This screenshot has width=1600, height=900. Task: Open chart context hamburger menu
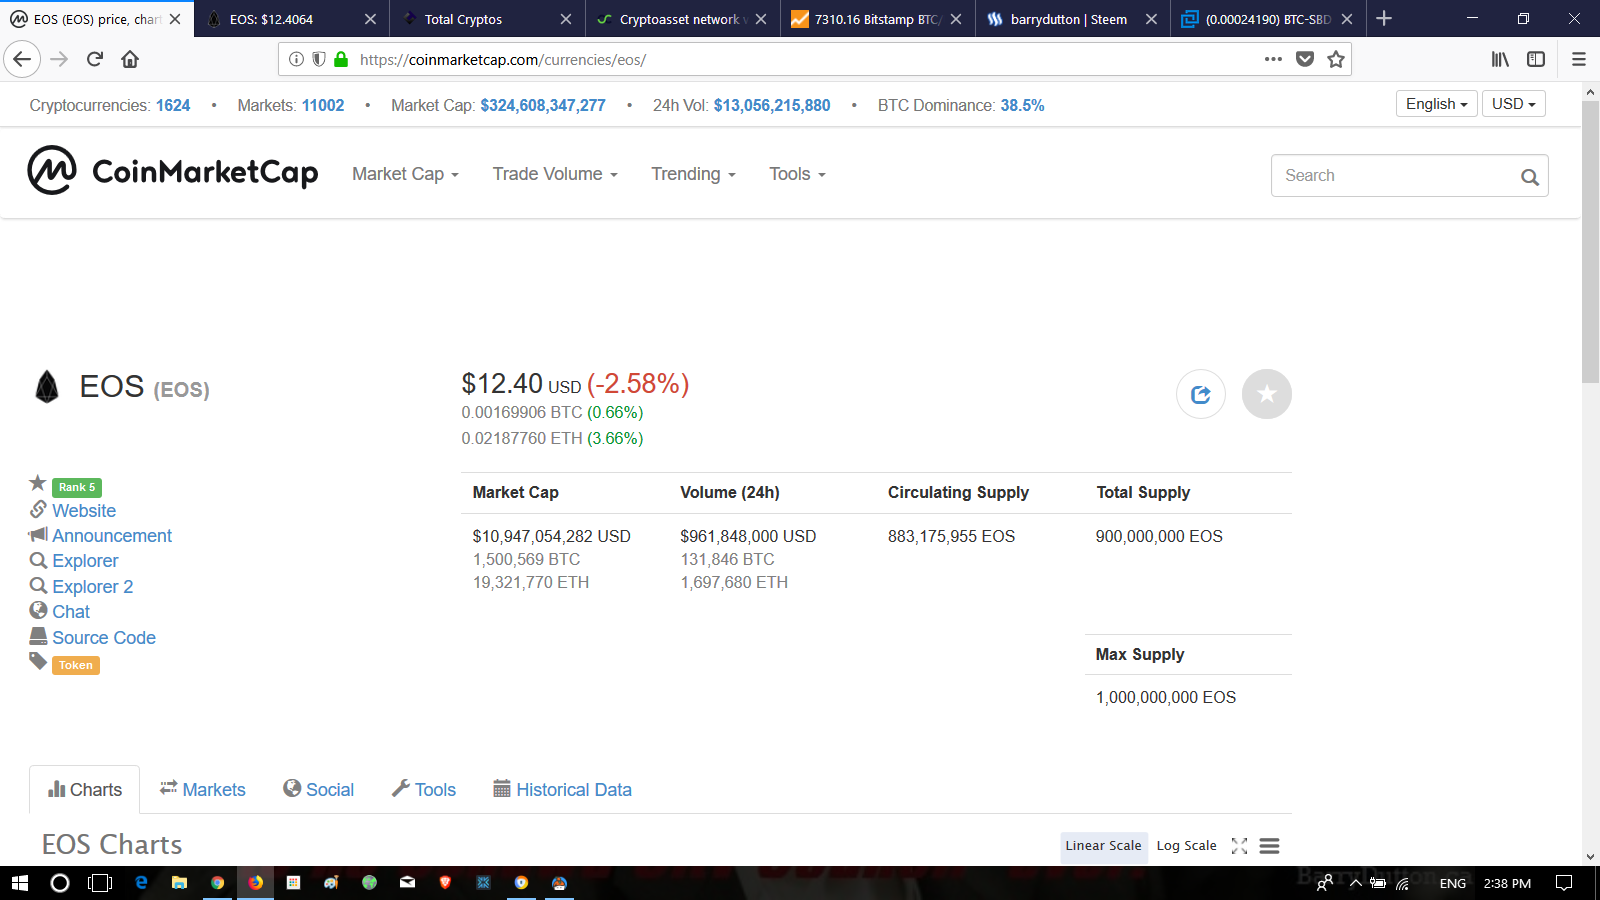click(x=1269, y=846)
